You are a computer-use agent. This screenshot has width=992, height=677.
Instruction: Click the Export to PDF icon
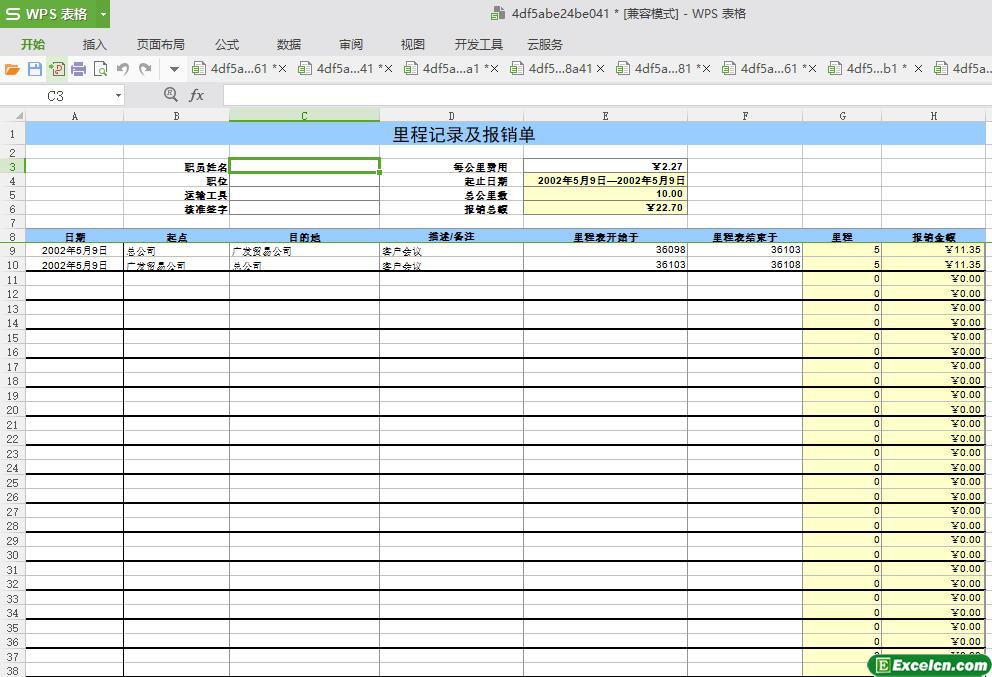click(x=57, y=69)
